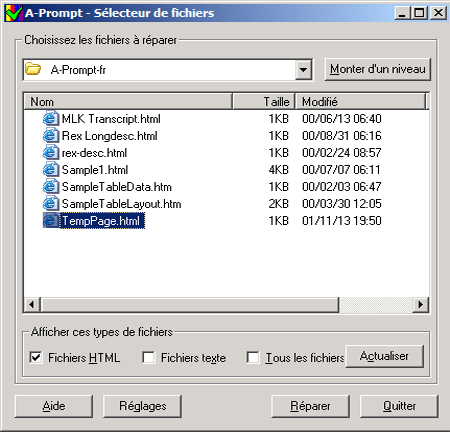Screen dimensions: 450x432
Task: Click the date 00/02/03 06:47
Action: coord(342,187)
